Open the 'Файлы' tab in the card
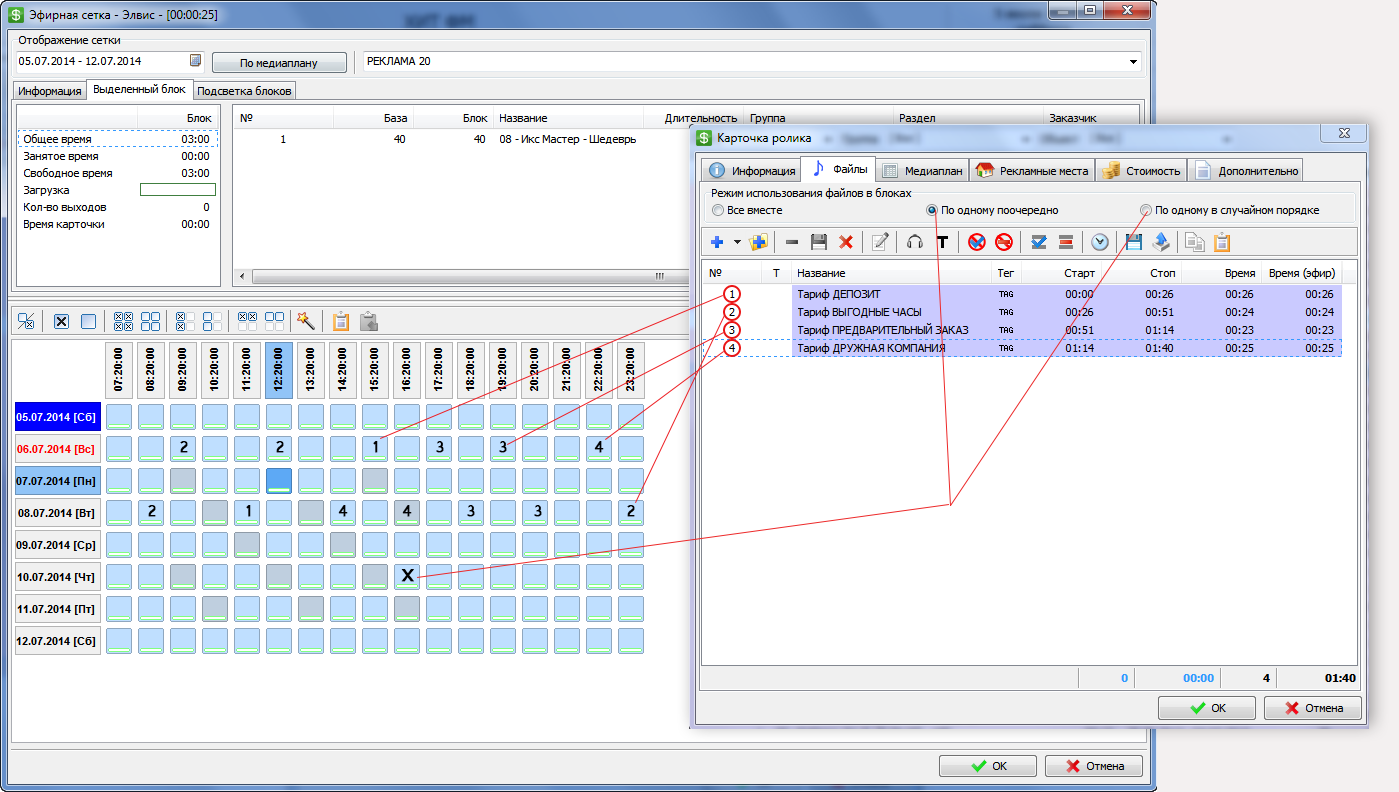 pos(838,168)
